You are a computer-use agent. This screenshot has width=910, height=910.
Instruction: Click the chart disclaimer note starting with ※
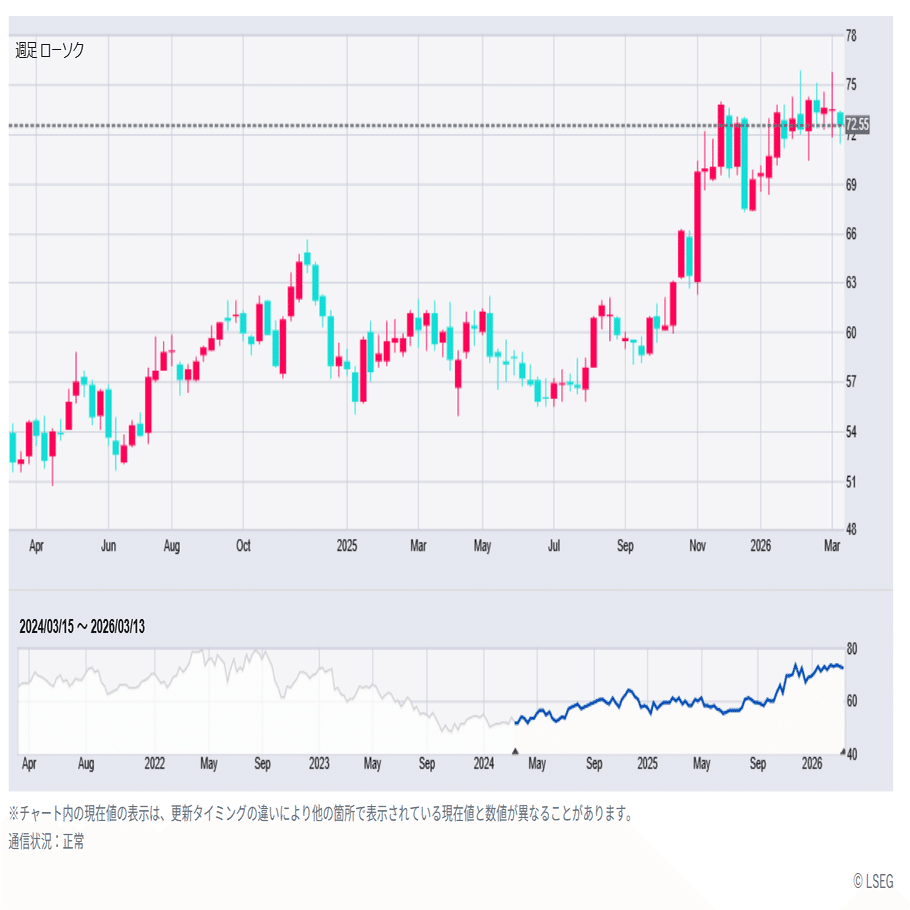point(320,813)
